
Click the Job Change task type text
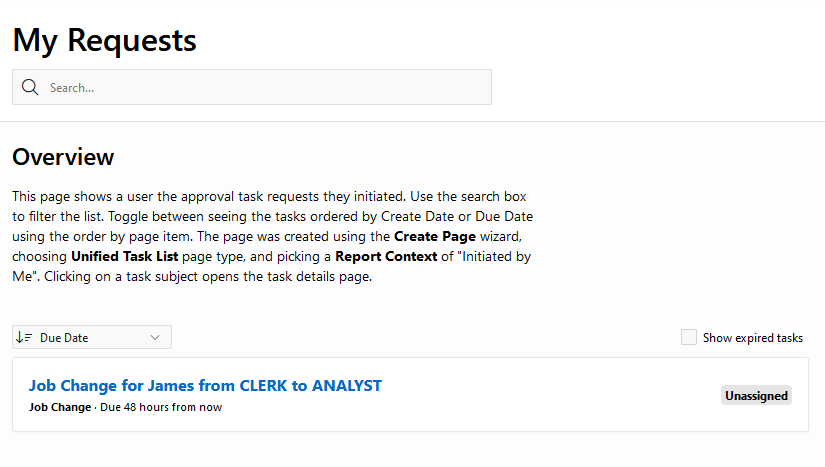pos(60,407)
